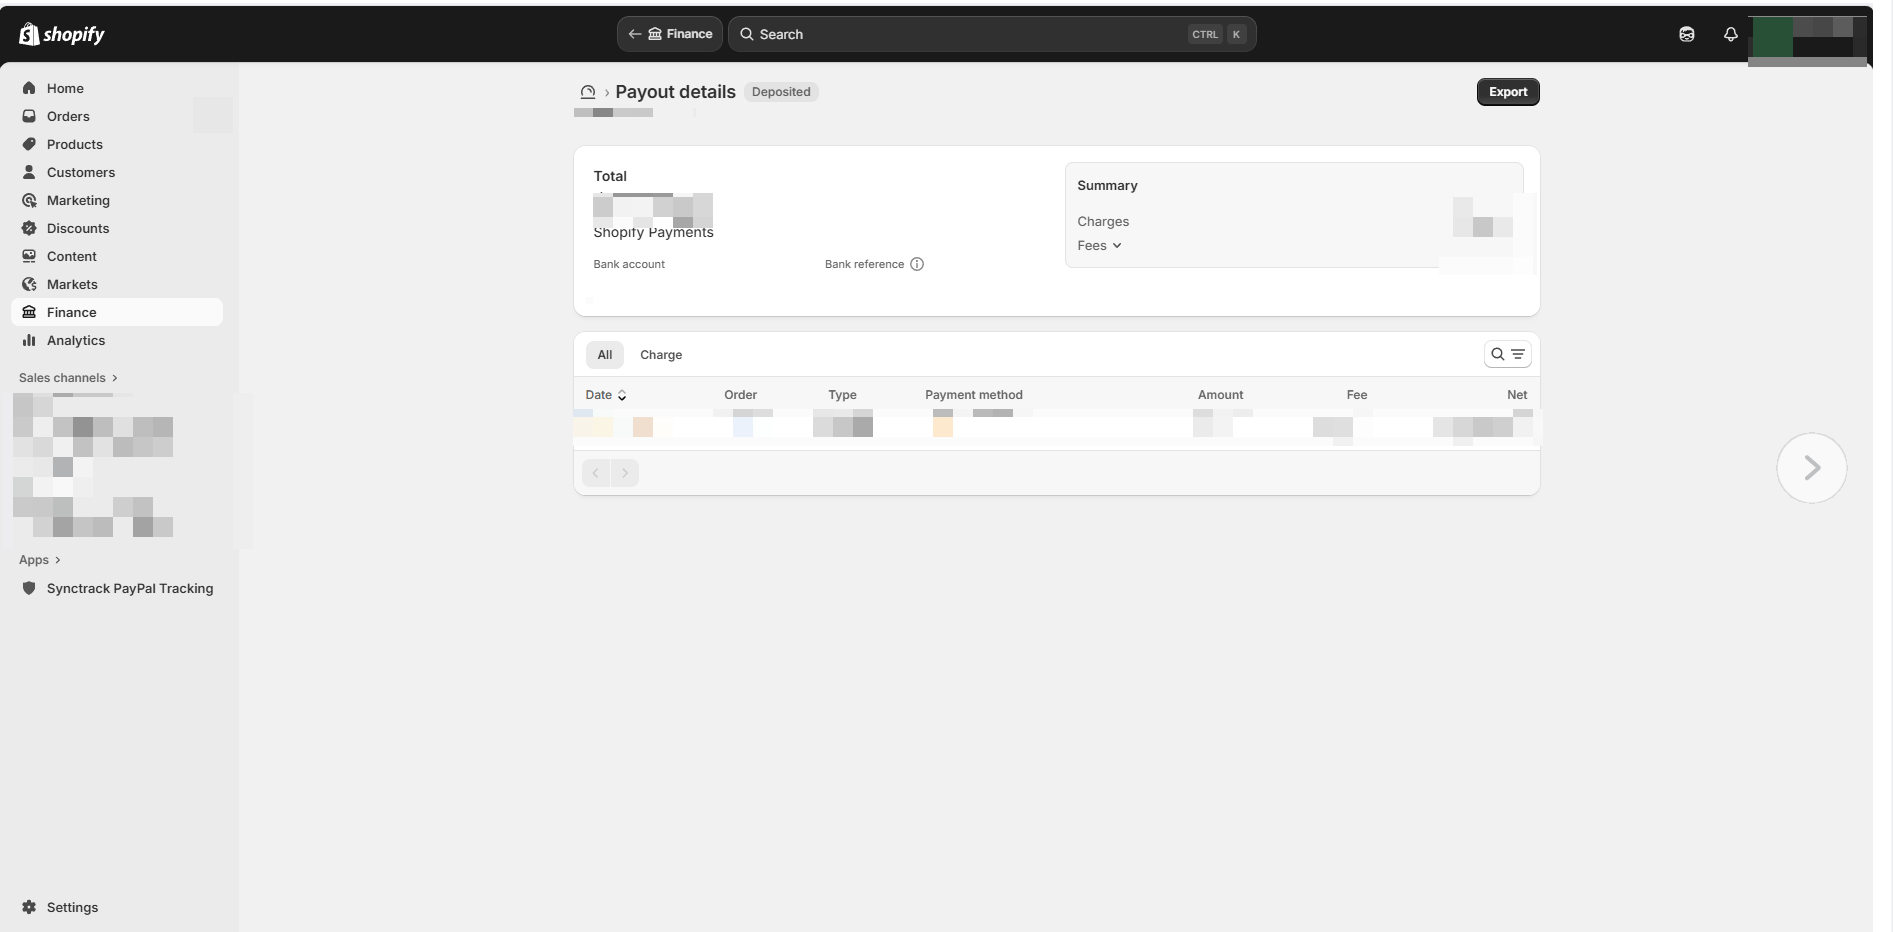This screenshot has width=1893, height=932.
Task: Open the Sidekick assistant icon
Action: point(1686,34)
